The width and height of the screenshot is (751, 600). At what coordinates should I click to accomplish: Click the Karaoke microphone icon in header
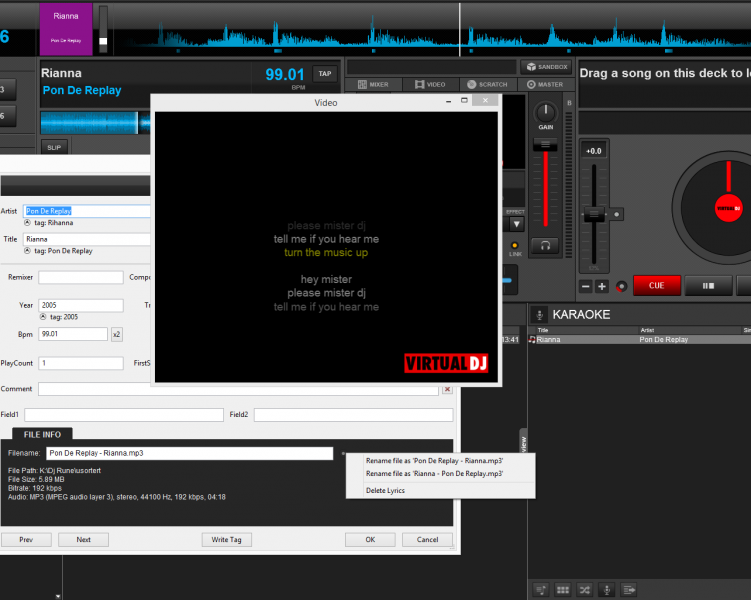(540, 314)
